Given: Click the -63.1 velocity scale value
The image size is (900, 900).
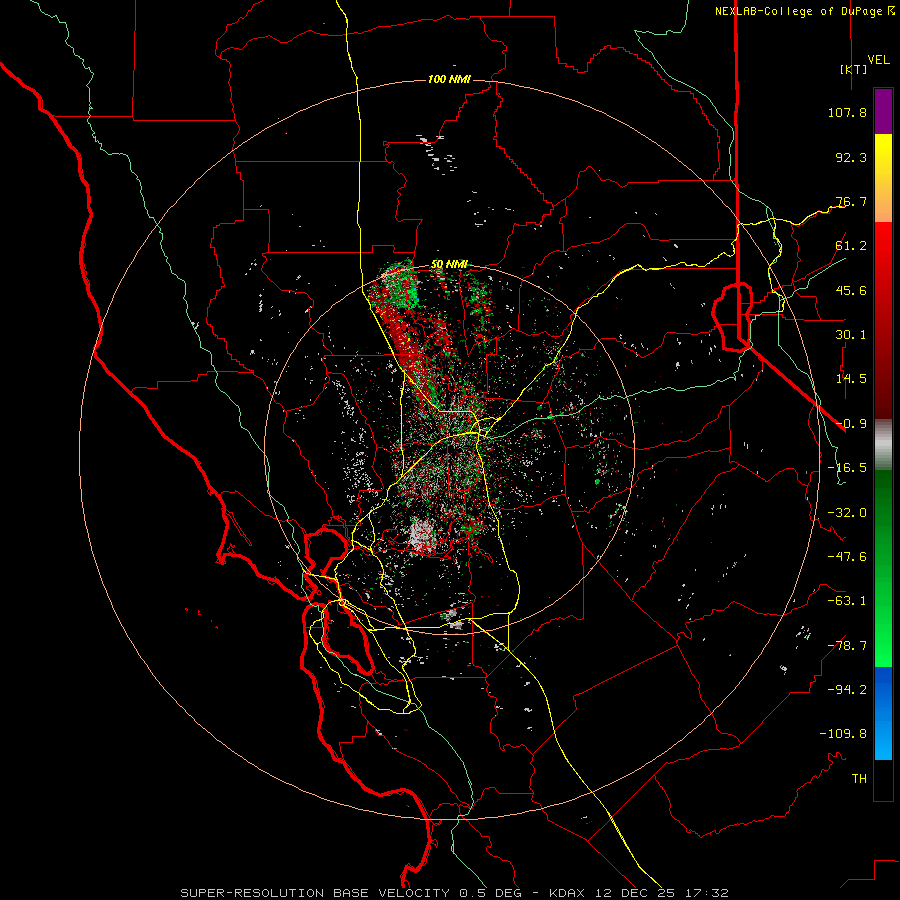Looking at the screenshot, I should [x=847, y=601].
